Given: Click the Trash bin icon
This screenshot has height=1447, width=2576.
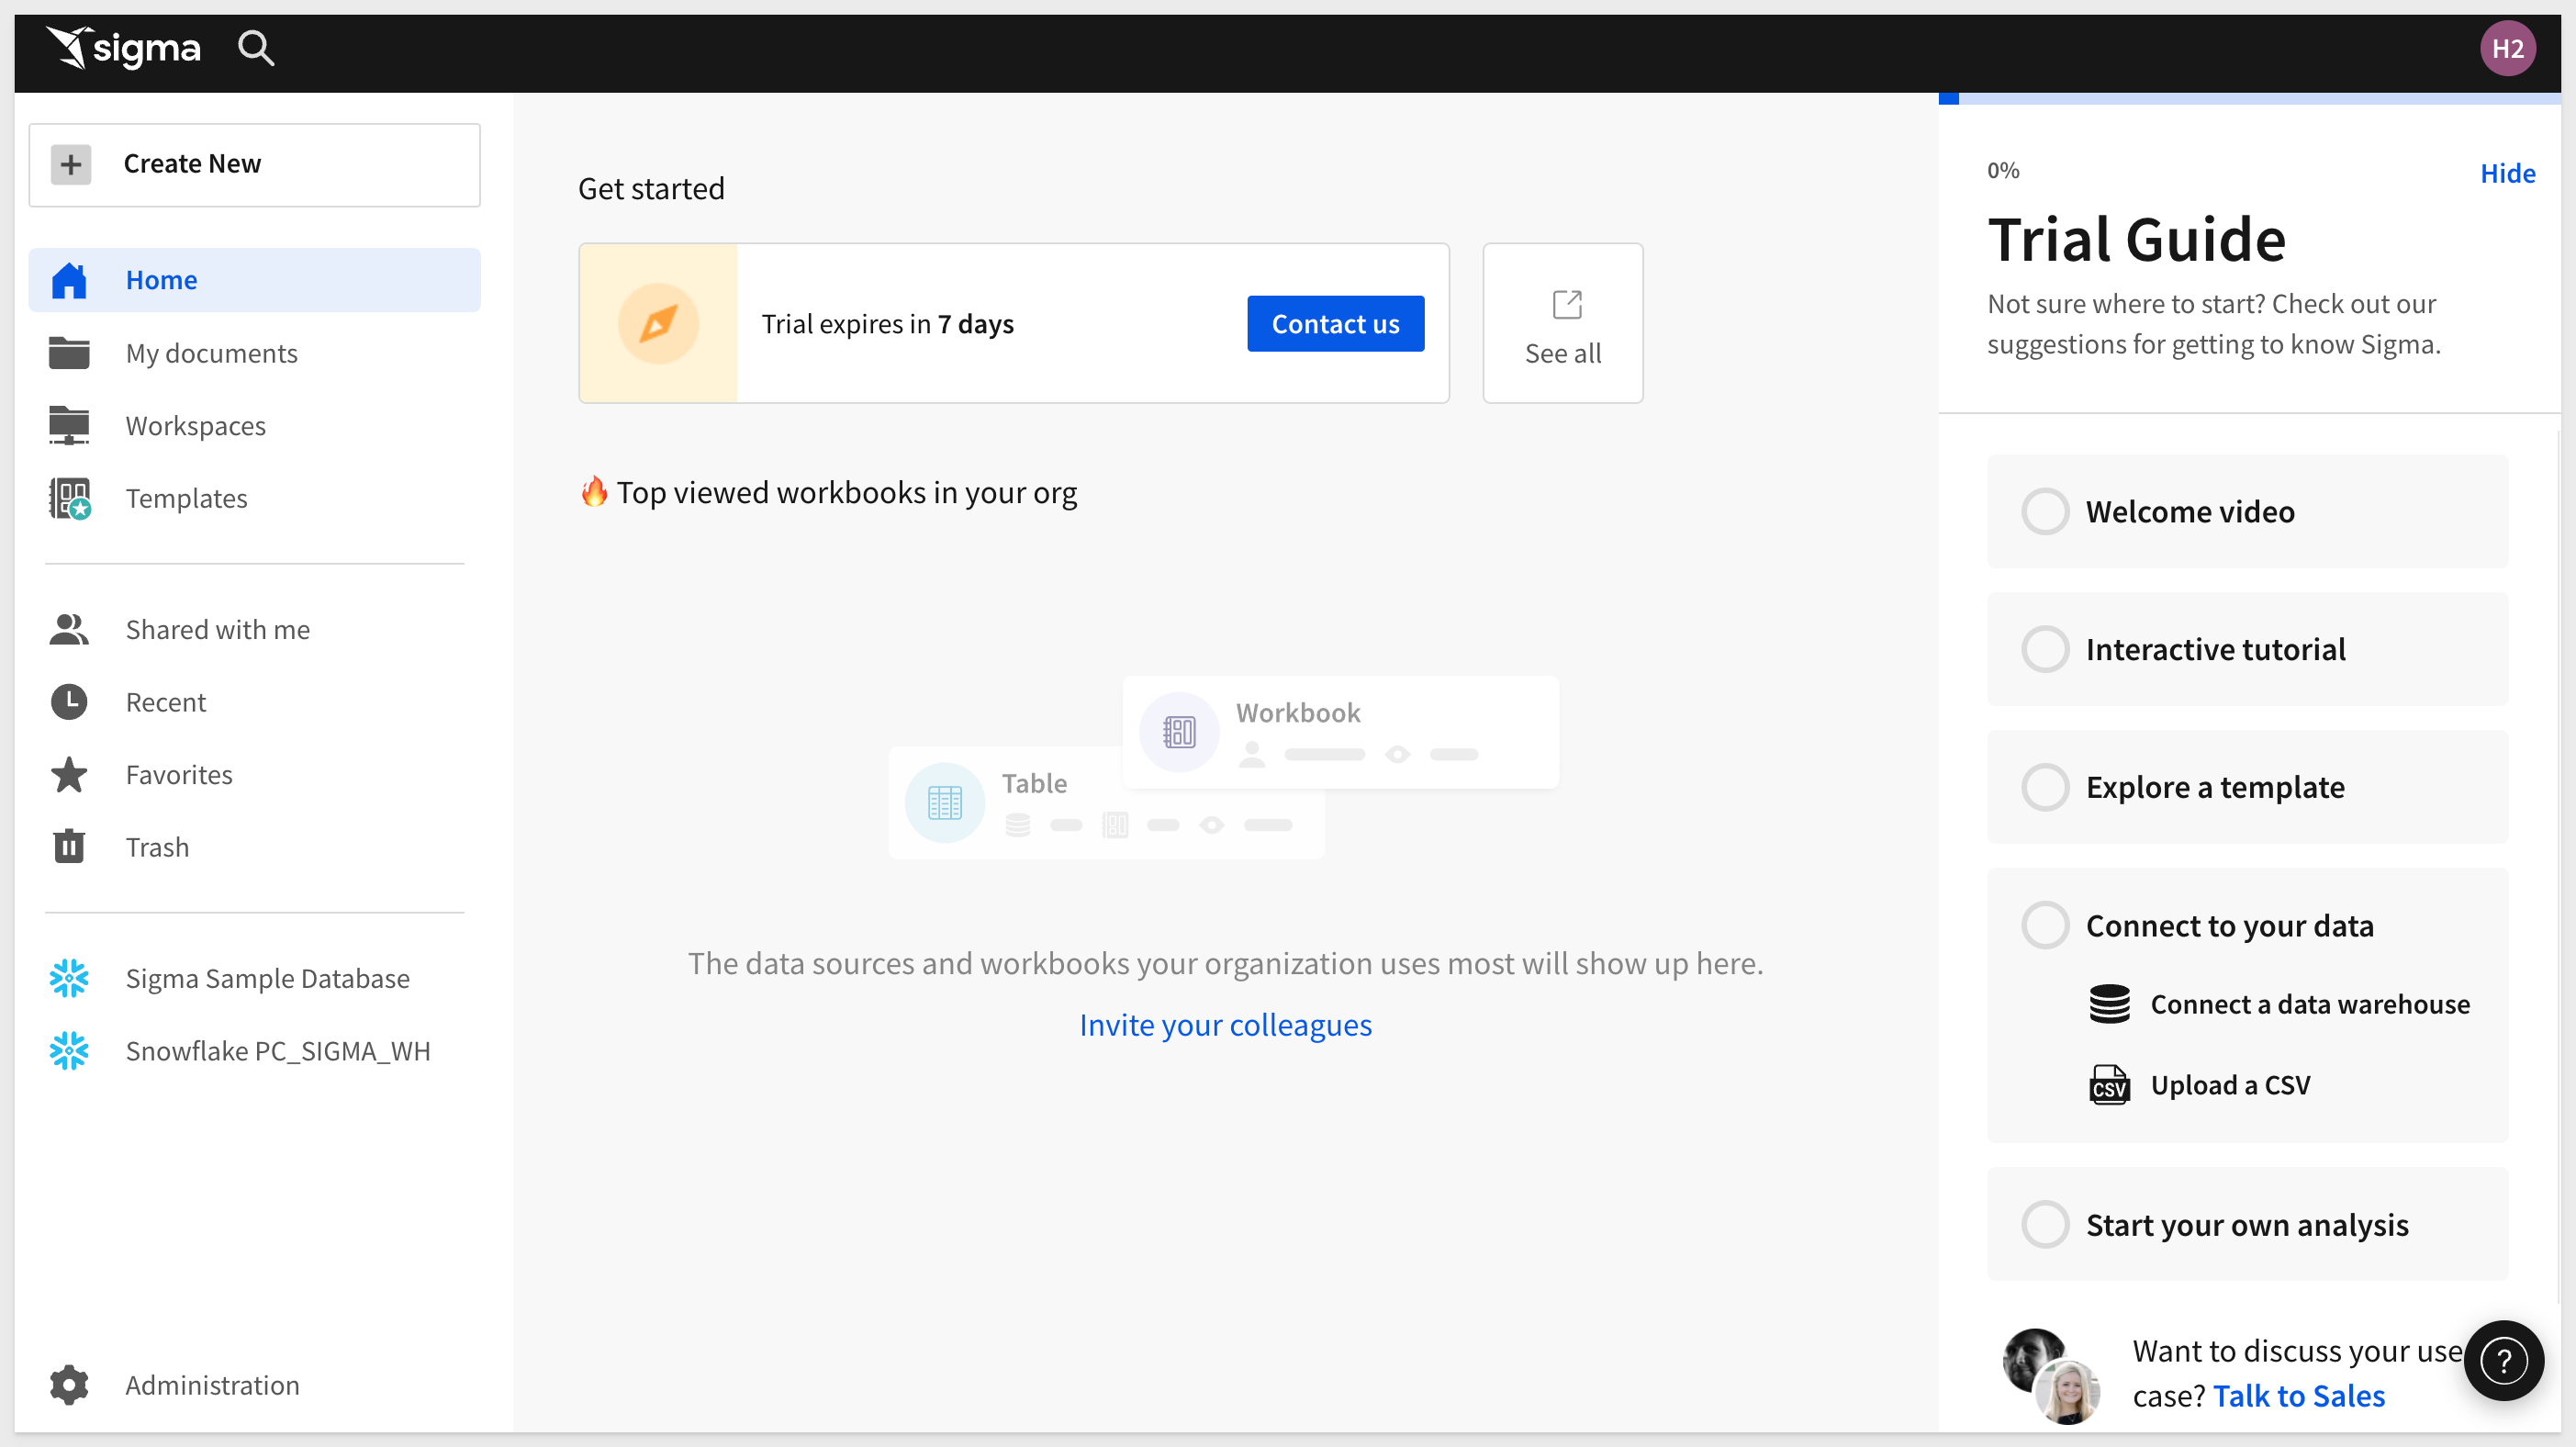Looking at the screenshot, I should click(x=69, y=846).
